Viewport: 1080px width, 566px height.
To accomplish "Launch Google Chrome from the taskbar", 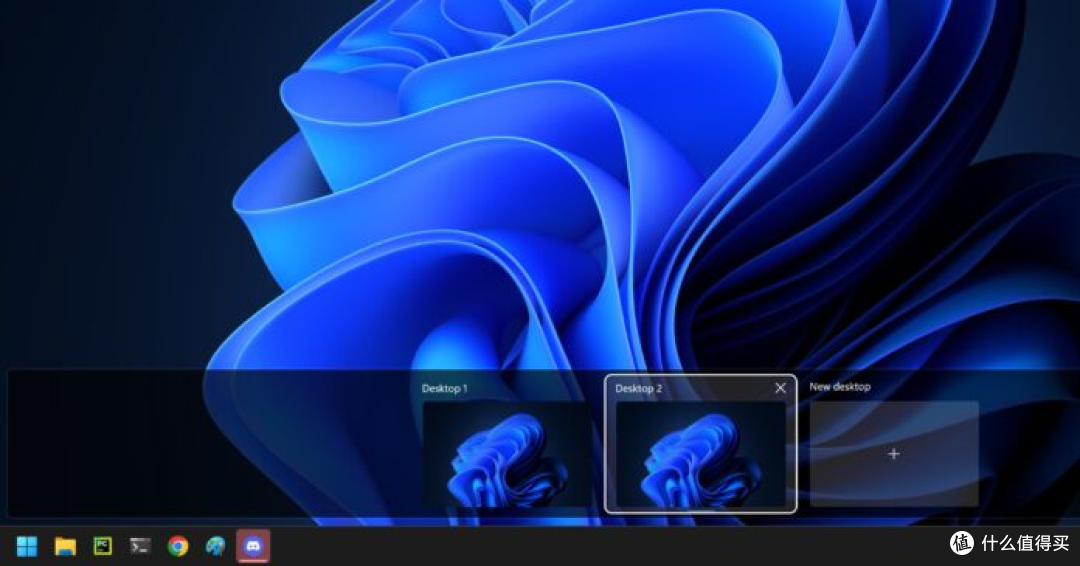I will [178, 546].
